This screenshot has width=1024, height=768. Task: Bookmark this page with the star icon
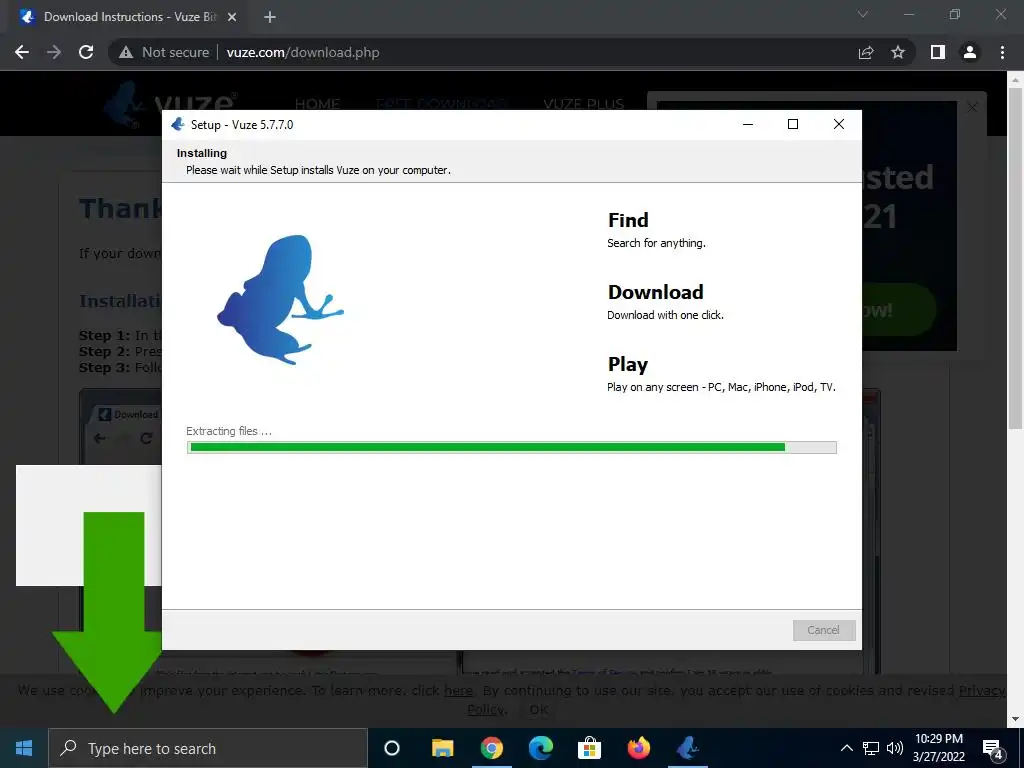pyautogui.click(x=898, y=52)
